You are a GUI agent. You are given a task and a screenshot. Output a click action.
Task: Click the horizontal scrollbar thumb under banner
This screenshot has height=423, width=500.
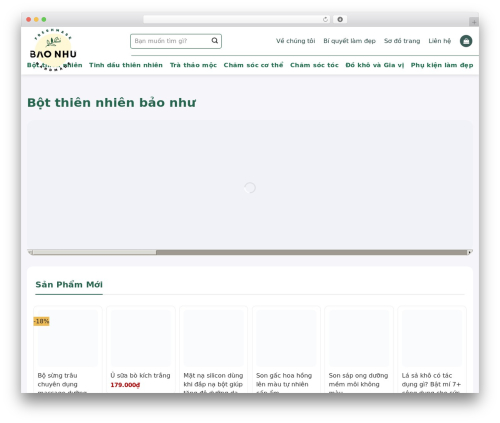94,252
